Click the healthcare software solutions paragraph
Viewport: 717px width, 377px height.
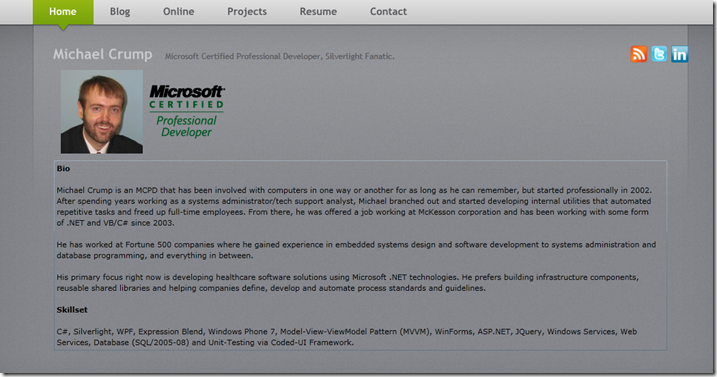(348, 282)
